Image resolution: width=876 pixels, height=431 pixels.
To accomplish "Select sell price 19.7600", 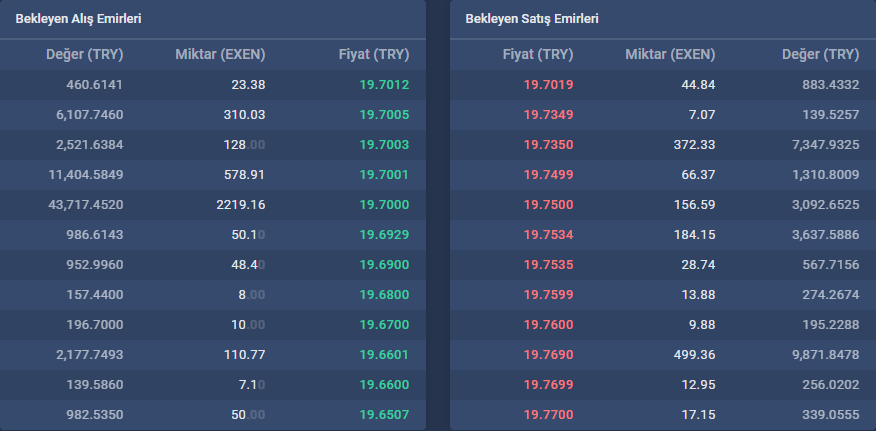I will click(549, 325).
